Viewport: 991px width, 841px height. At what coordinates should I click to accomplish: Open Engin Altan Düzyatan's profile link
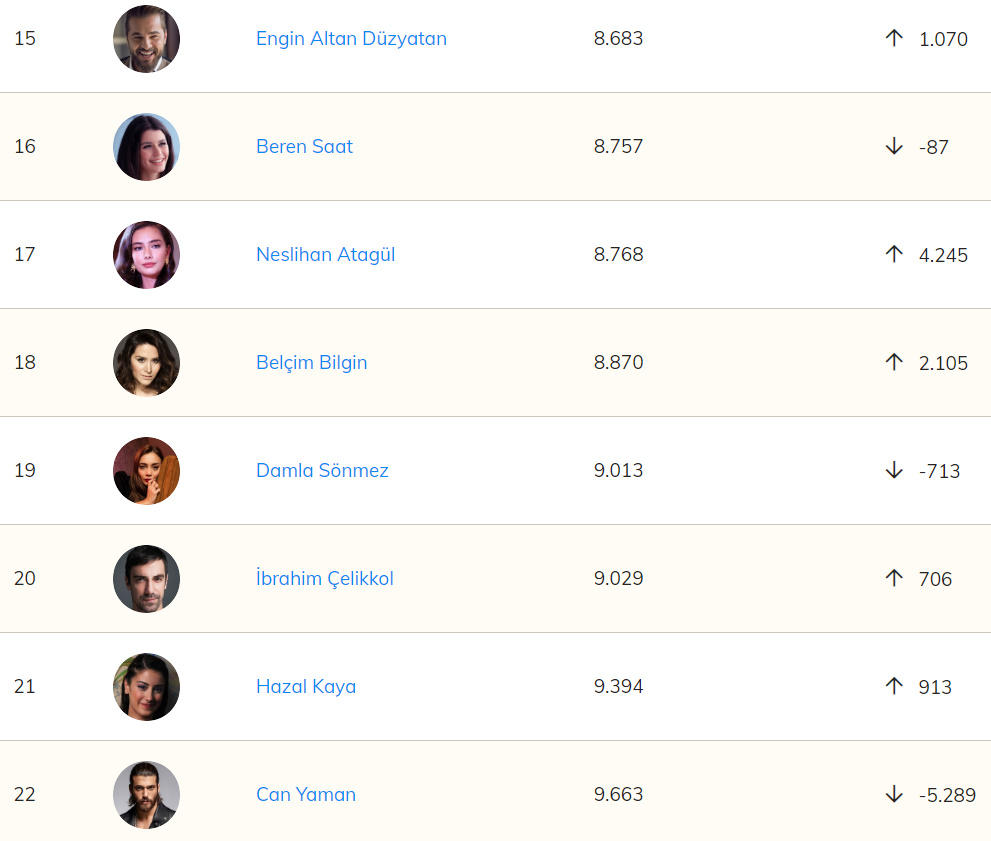351,39
